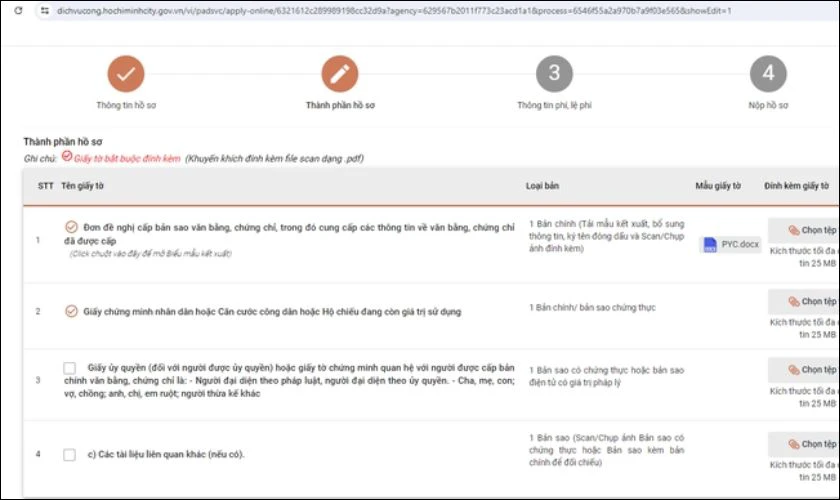Click required mark on Đơn đề nghị row
Screen dimensions: 840x500
point(71,227)
